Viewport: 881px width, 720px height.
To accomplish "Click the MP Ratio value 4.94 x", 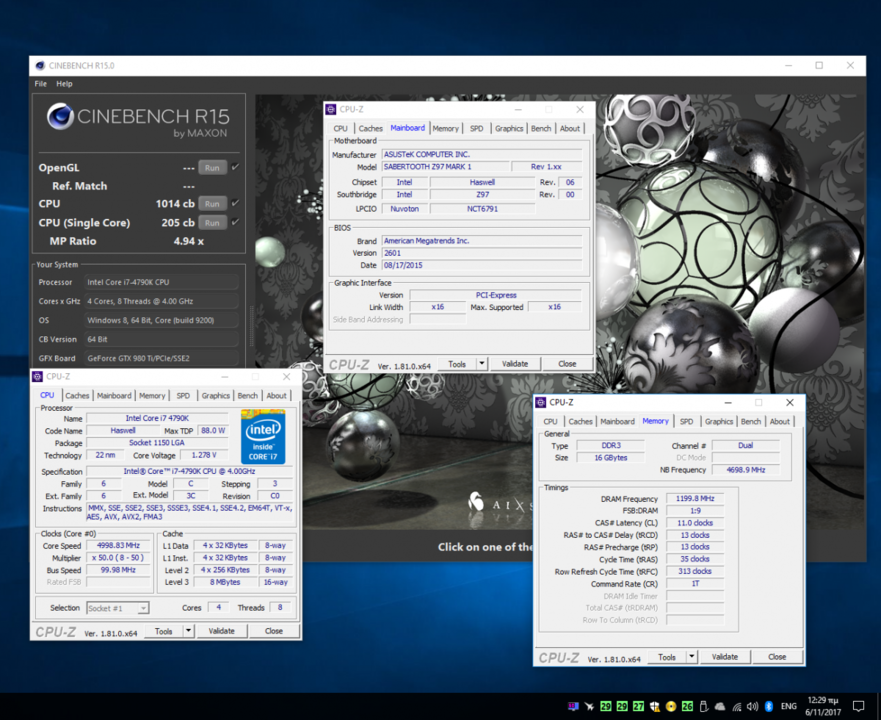I will [188, 241].
